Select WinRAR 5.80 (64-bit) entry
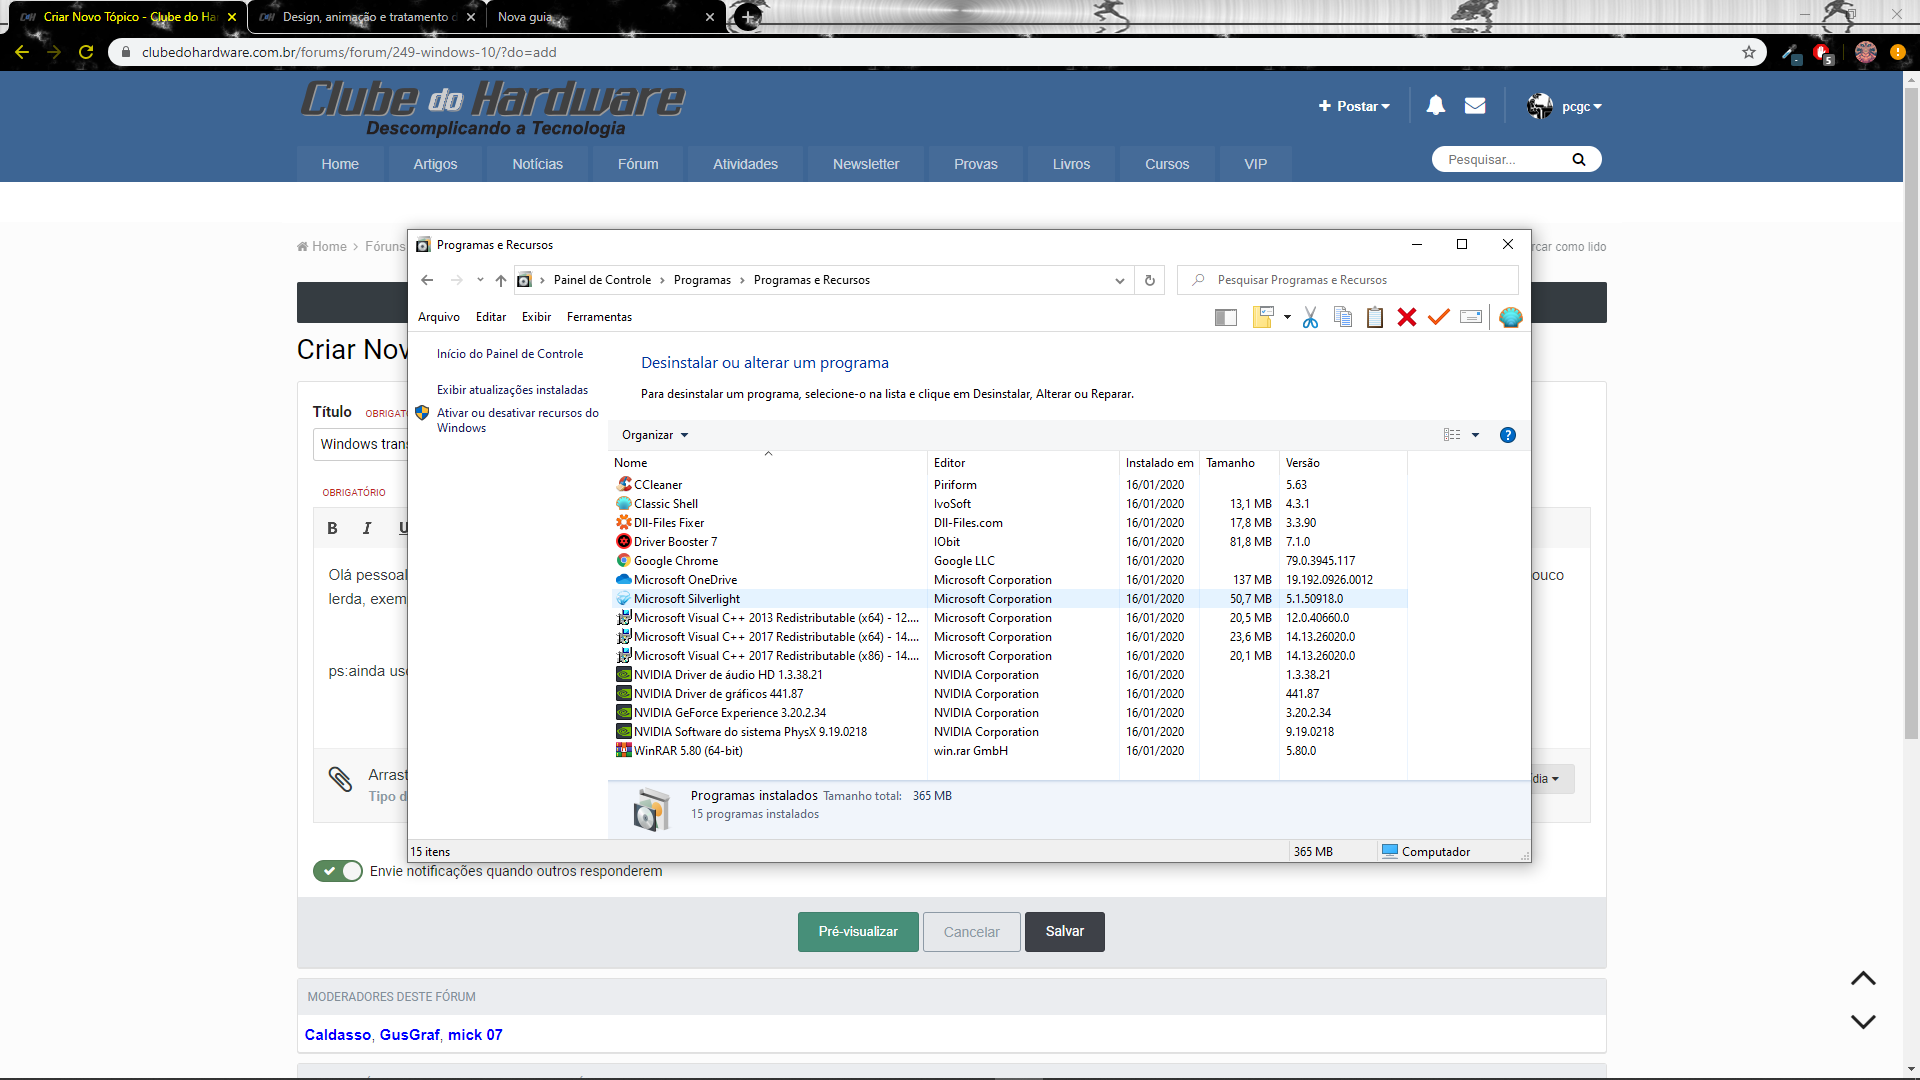 tap(688, 751)
